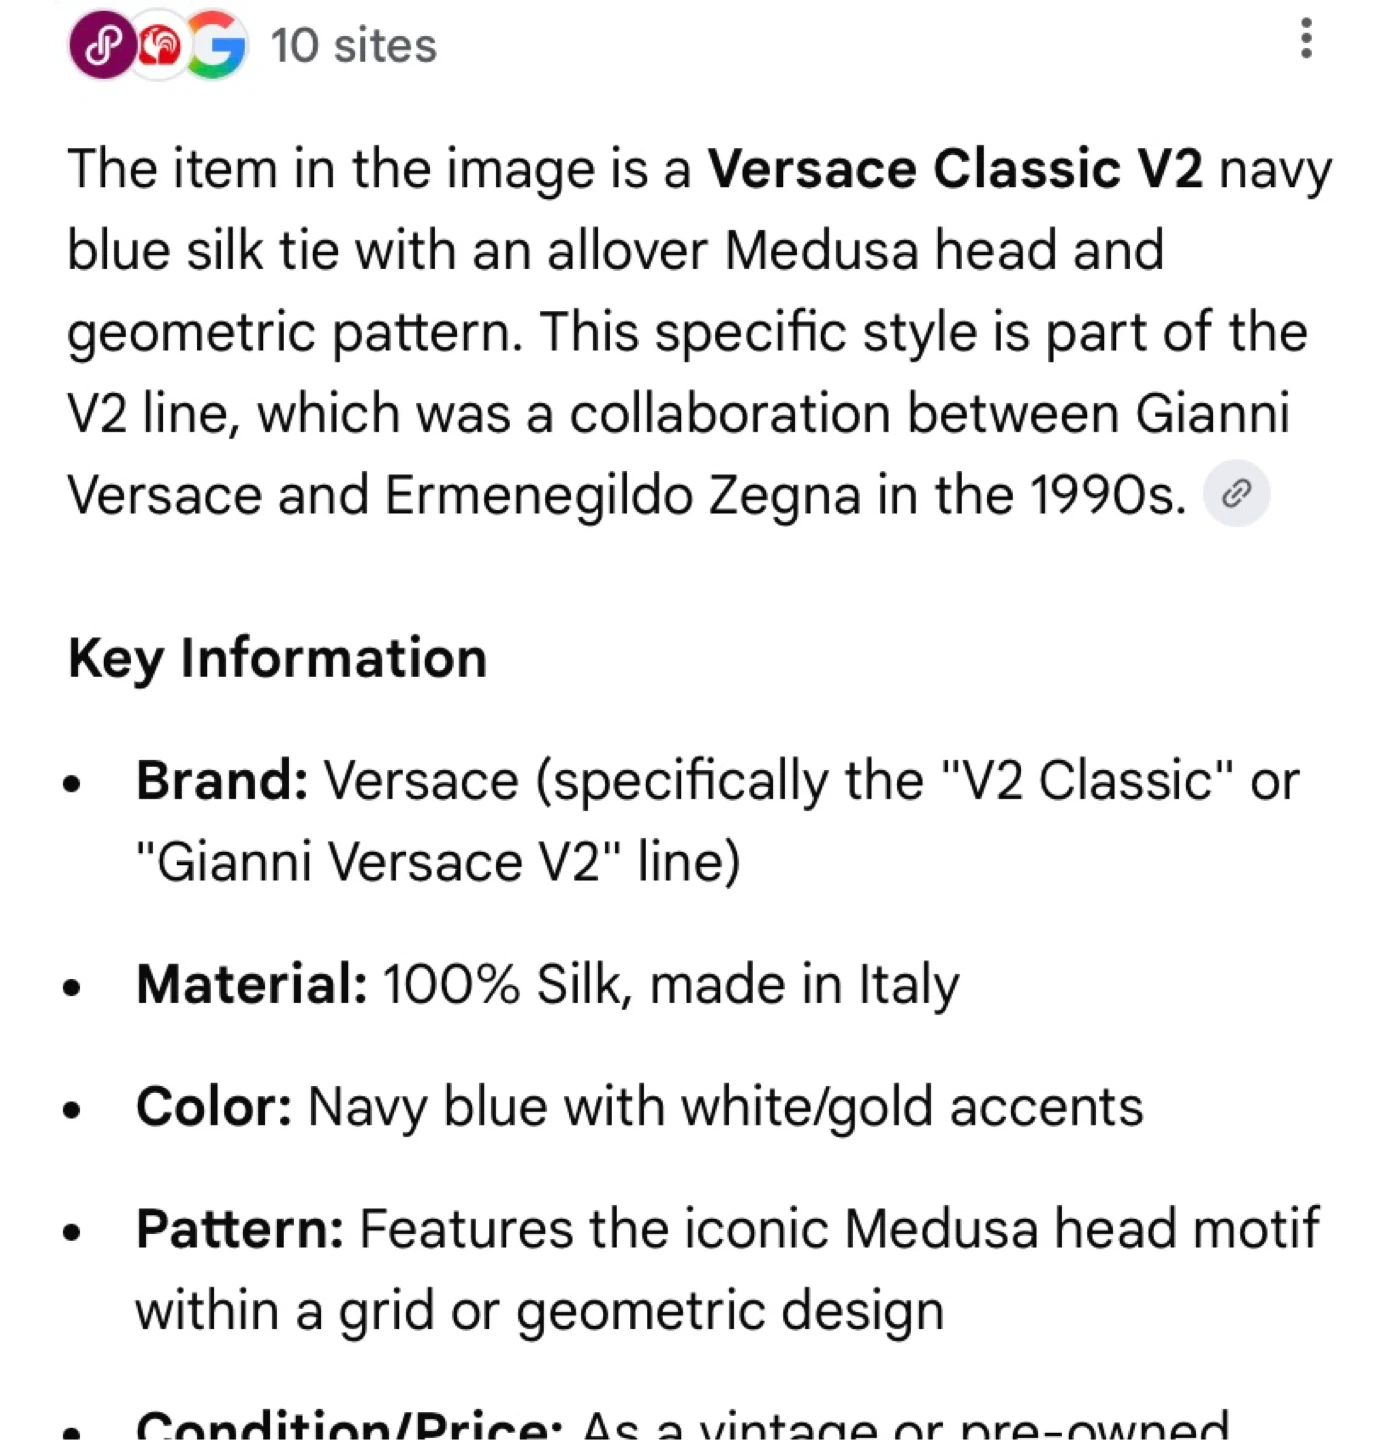This screenshot has height=1440, width=1400.
Task: Open the 10 sites source list
Action: pyautogui.click(x=353, y=46)
